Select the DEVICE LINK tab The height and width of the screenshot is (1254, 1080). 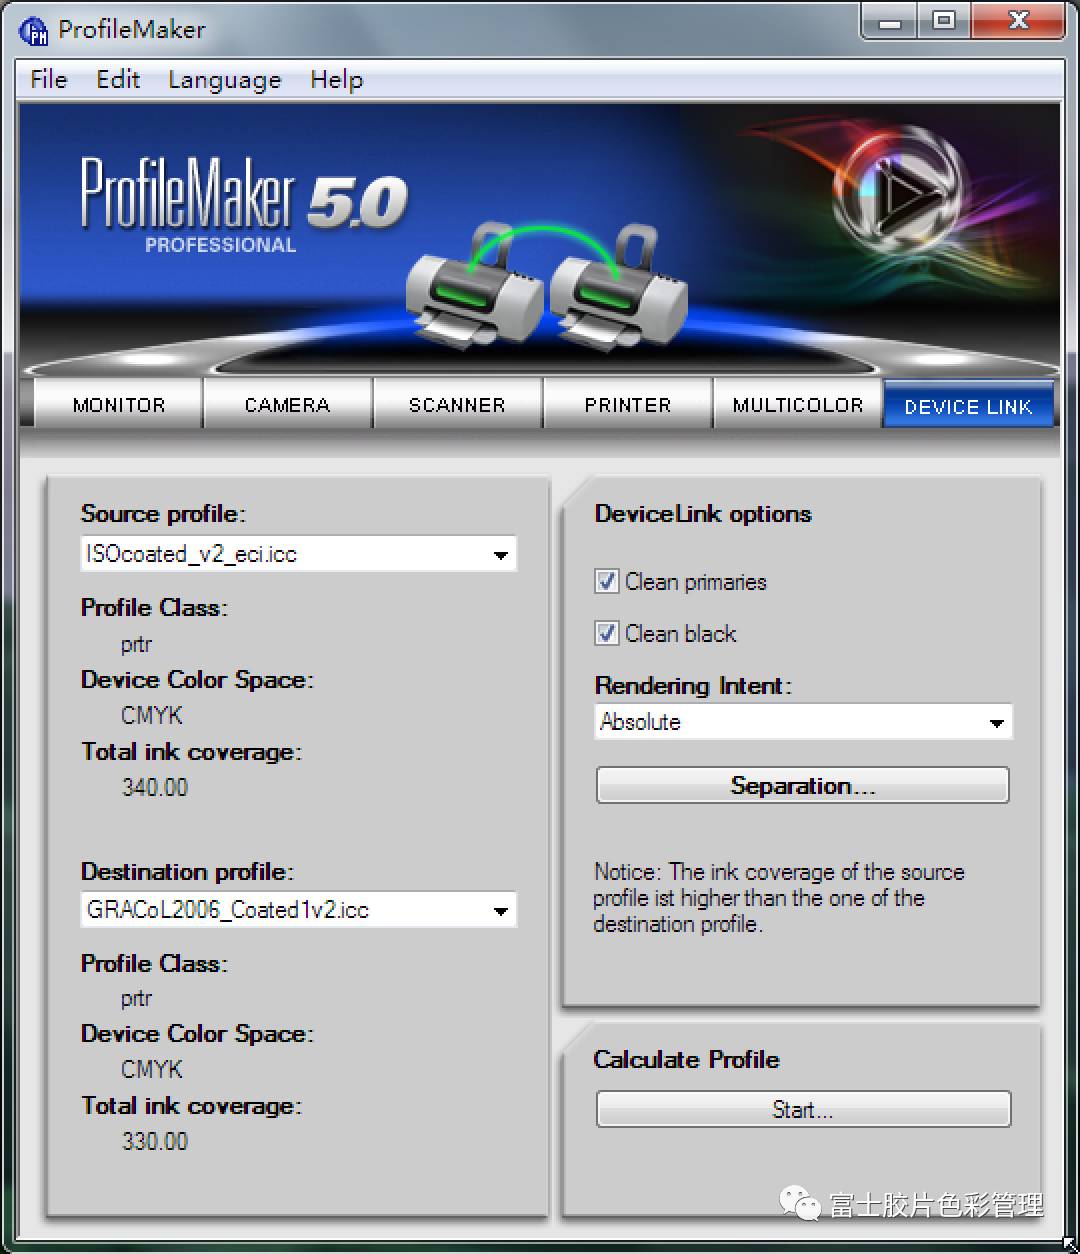pos(968,404)
